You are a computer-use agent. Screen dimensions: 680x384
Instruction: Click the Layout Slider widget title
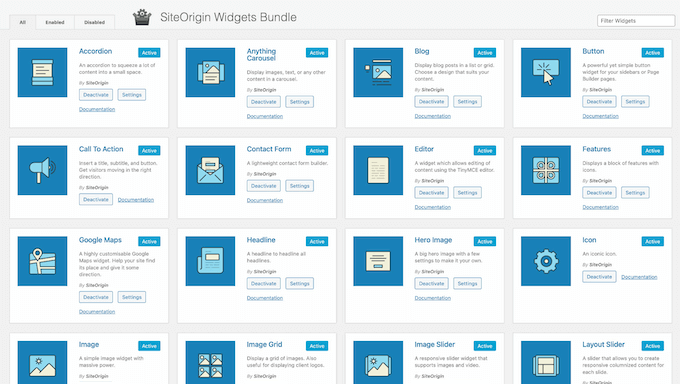(x=604, y=345)
